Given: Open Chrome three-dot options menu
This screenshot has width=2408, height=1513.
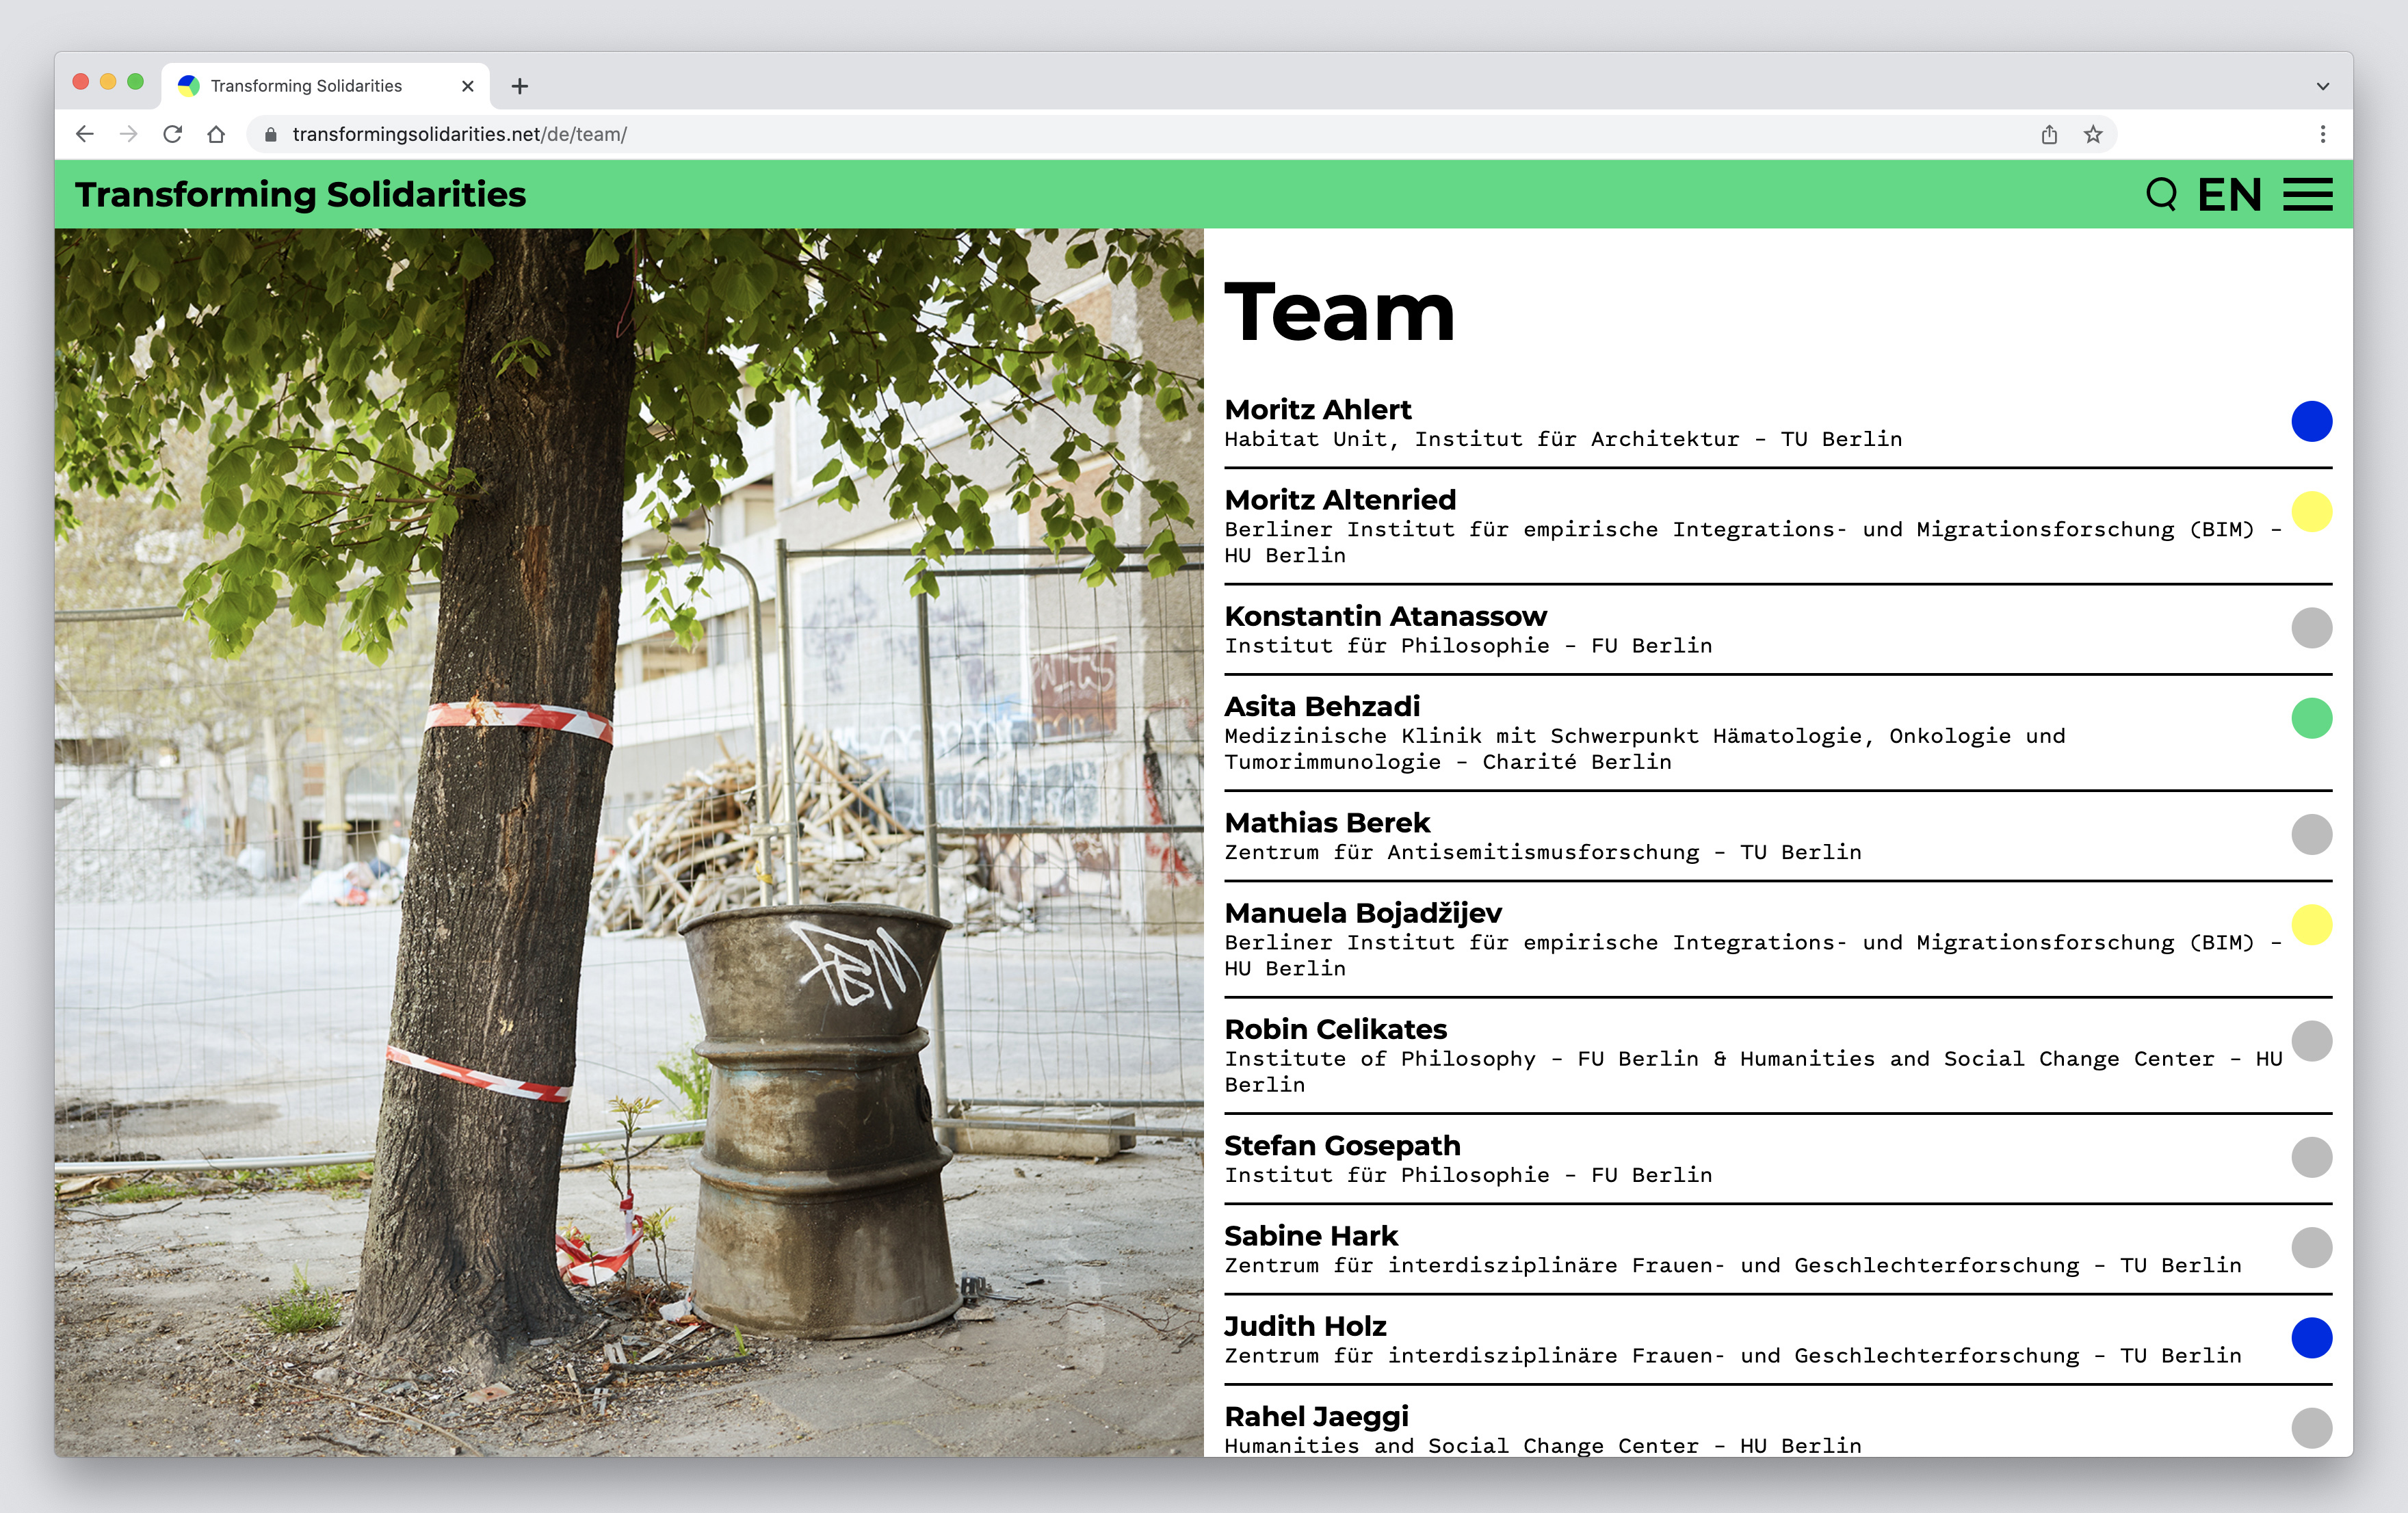Looking at the screenshot, I should tap(2322, 134).
